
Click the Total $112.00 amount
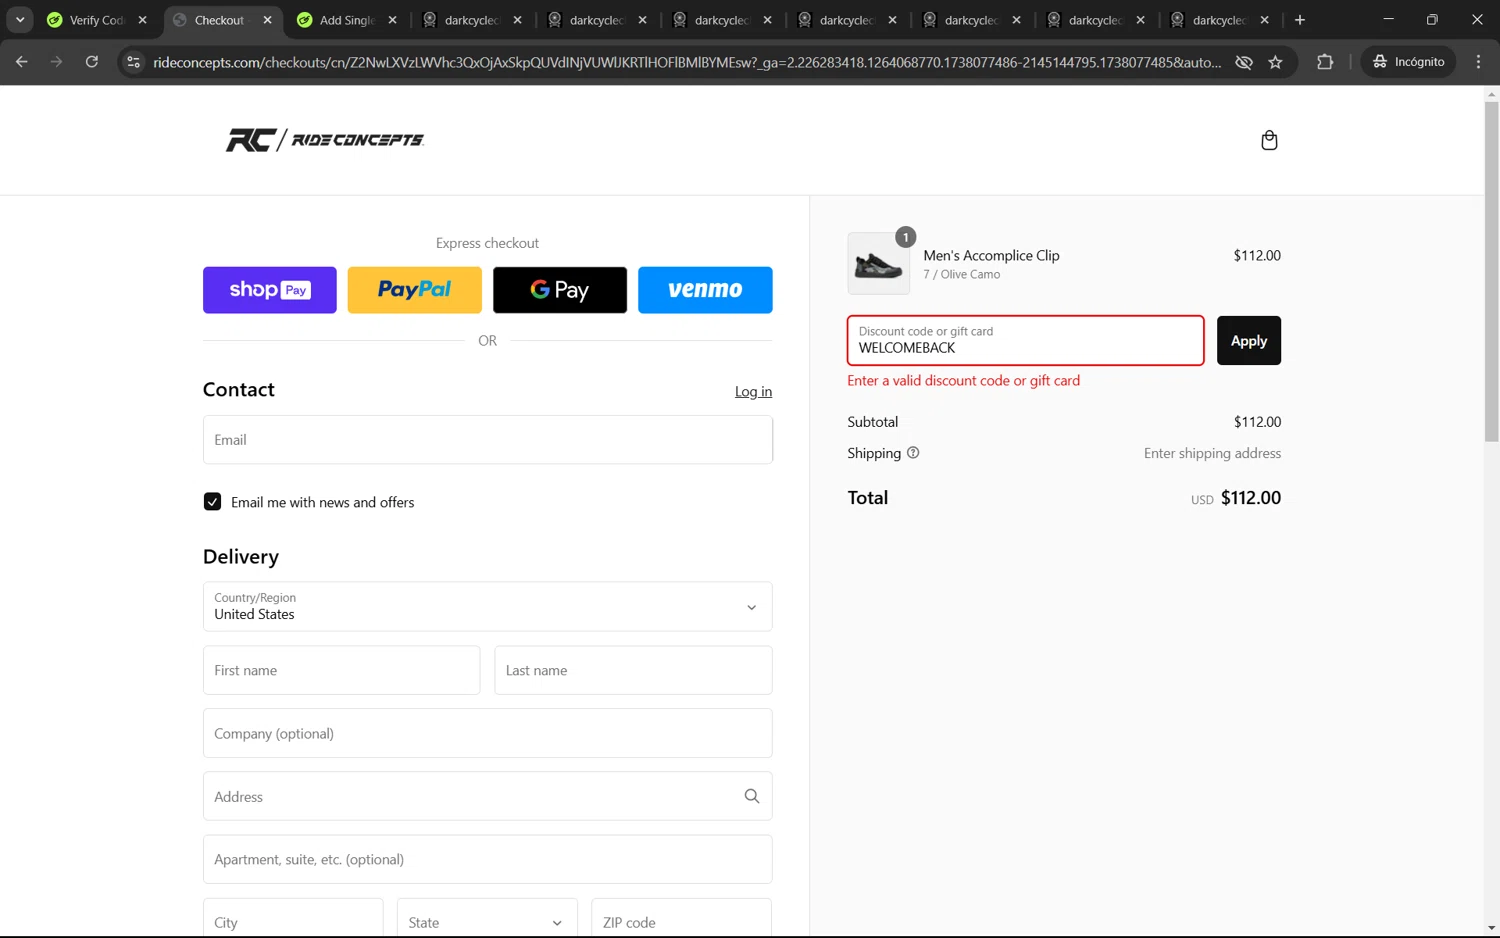pyautogui.click(x=1250, y=498)
